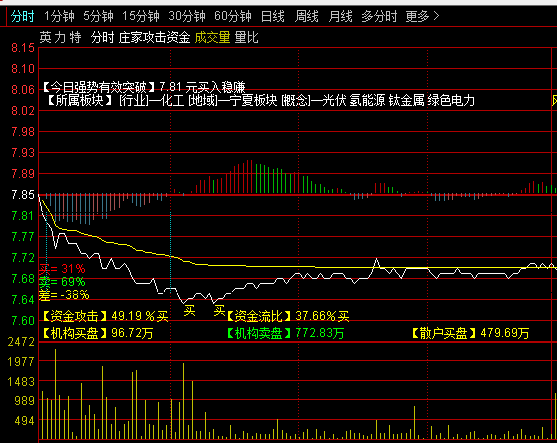Screen dimensions: 557x443
Task: Switch to the 月线 monthly chart
Action: pos(340,16)
